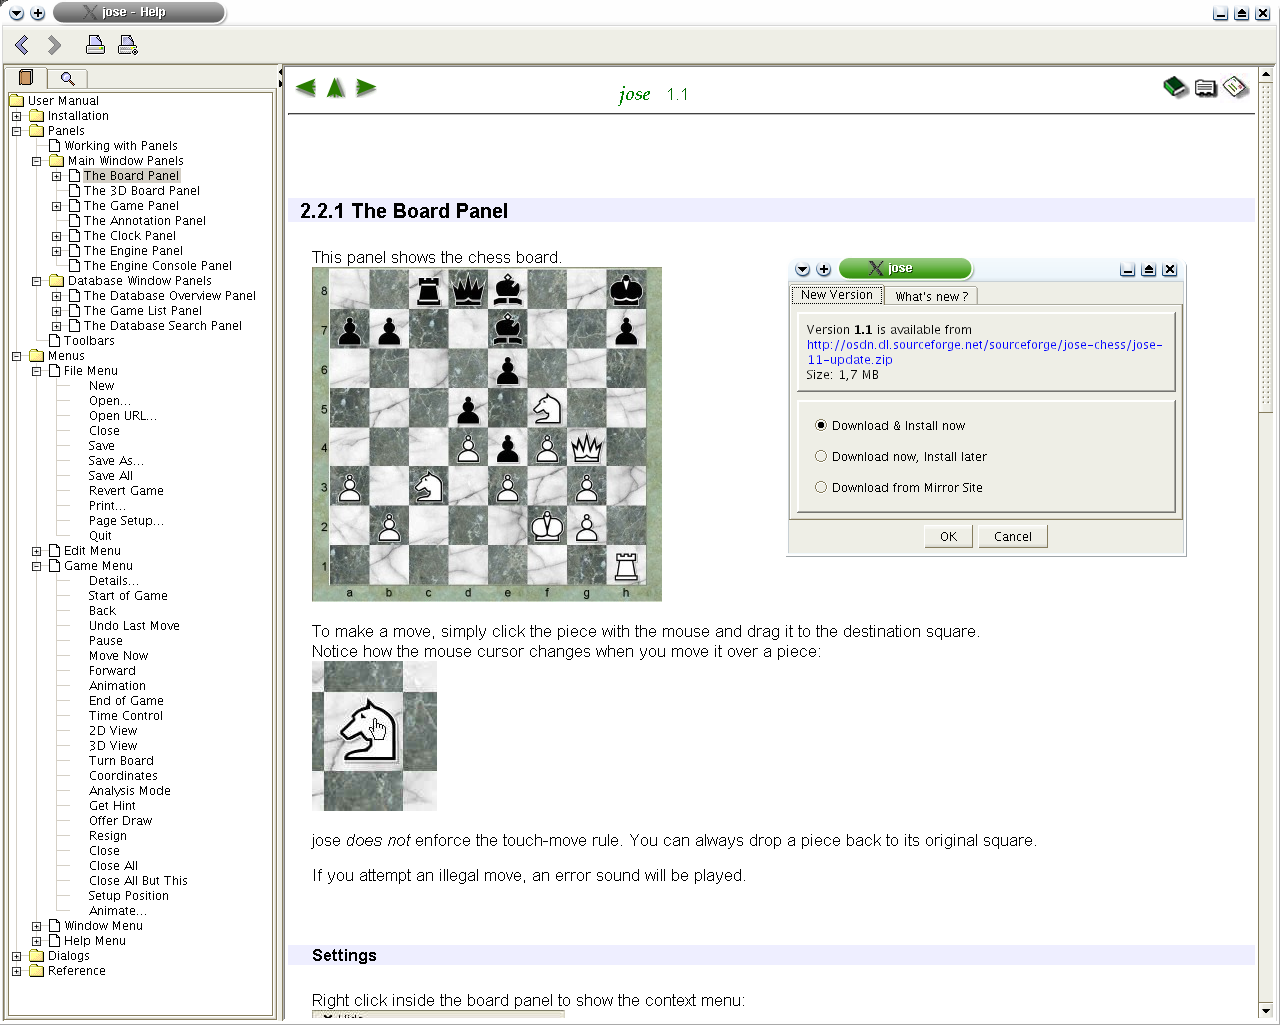Open Working with Panels topic
The image size is (1280, 1025).
tap(121, 146)
